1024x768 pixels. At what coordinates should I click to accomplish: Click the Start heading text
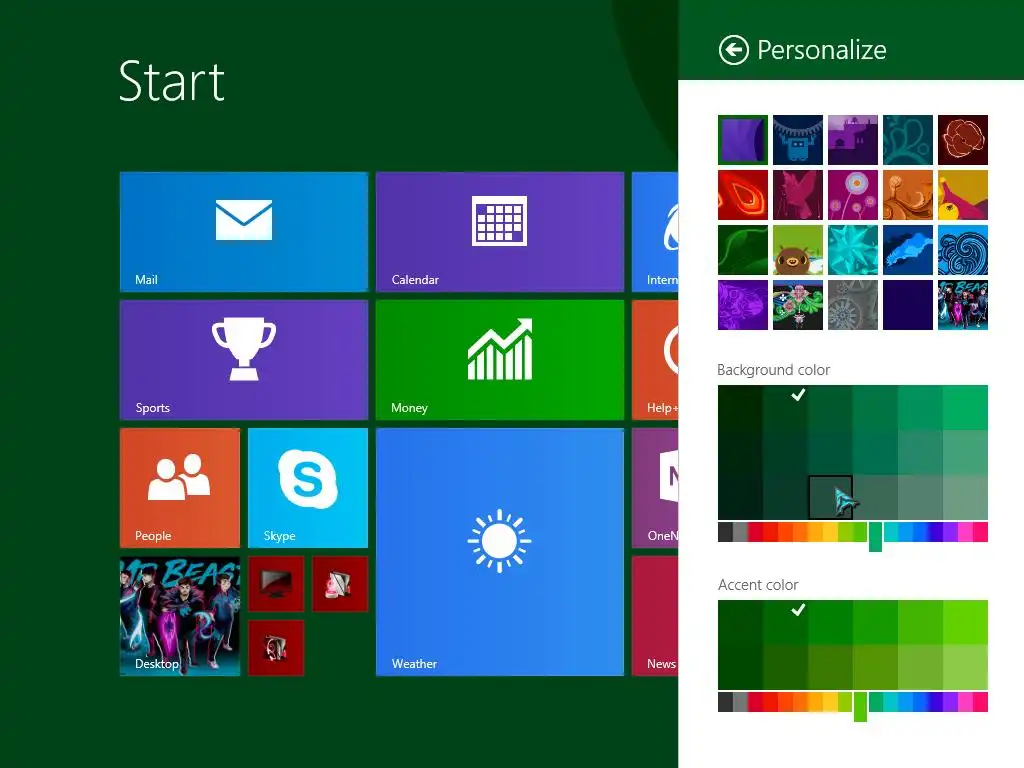(172, 81)
